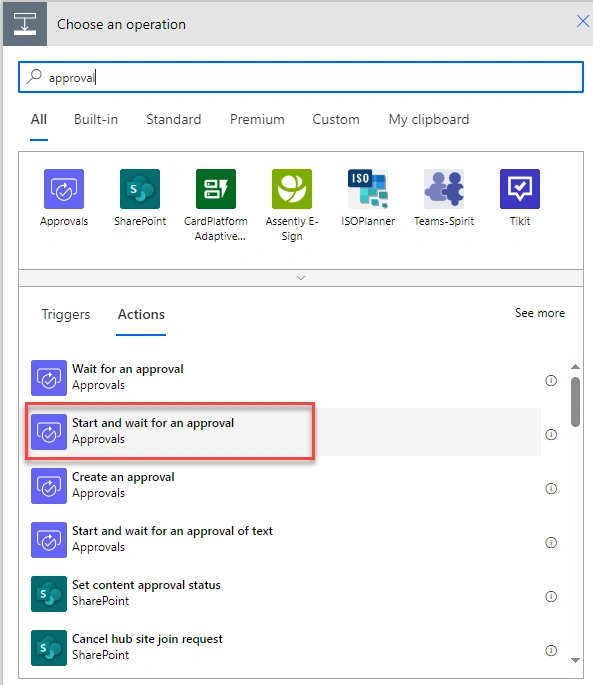Viewport: 593px width, 685px height.
Task: Switch to the Triggers tab
Action: click(66, 314)
